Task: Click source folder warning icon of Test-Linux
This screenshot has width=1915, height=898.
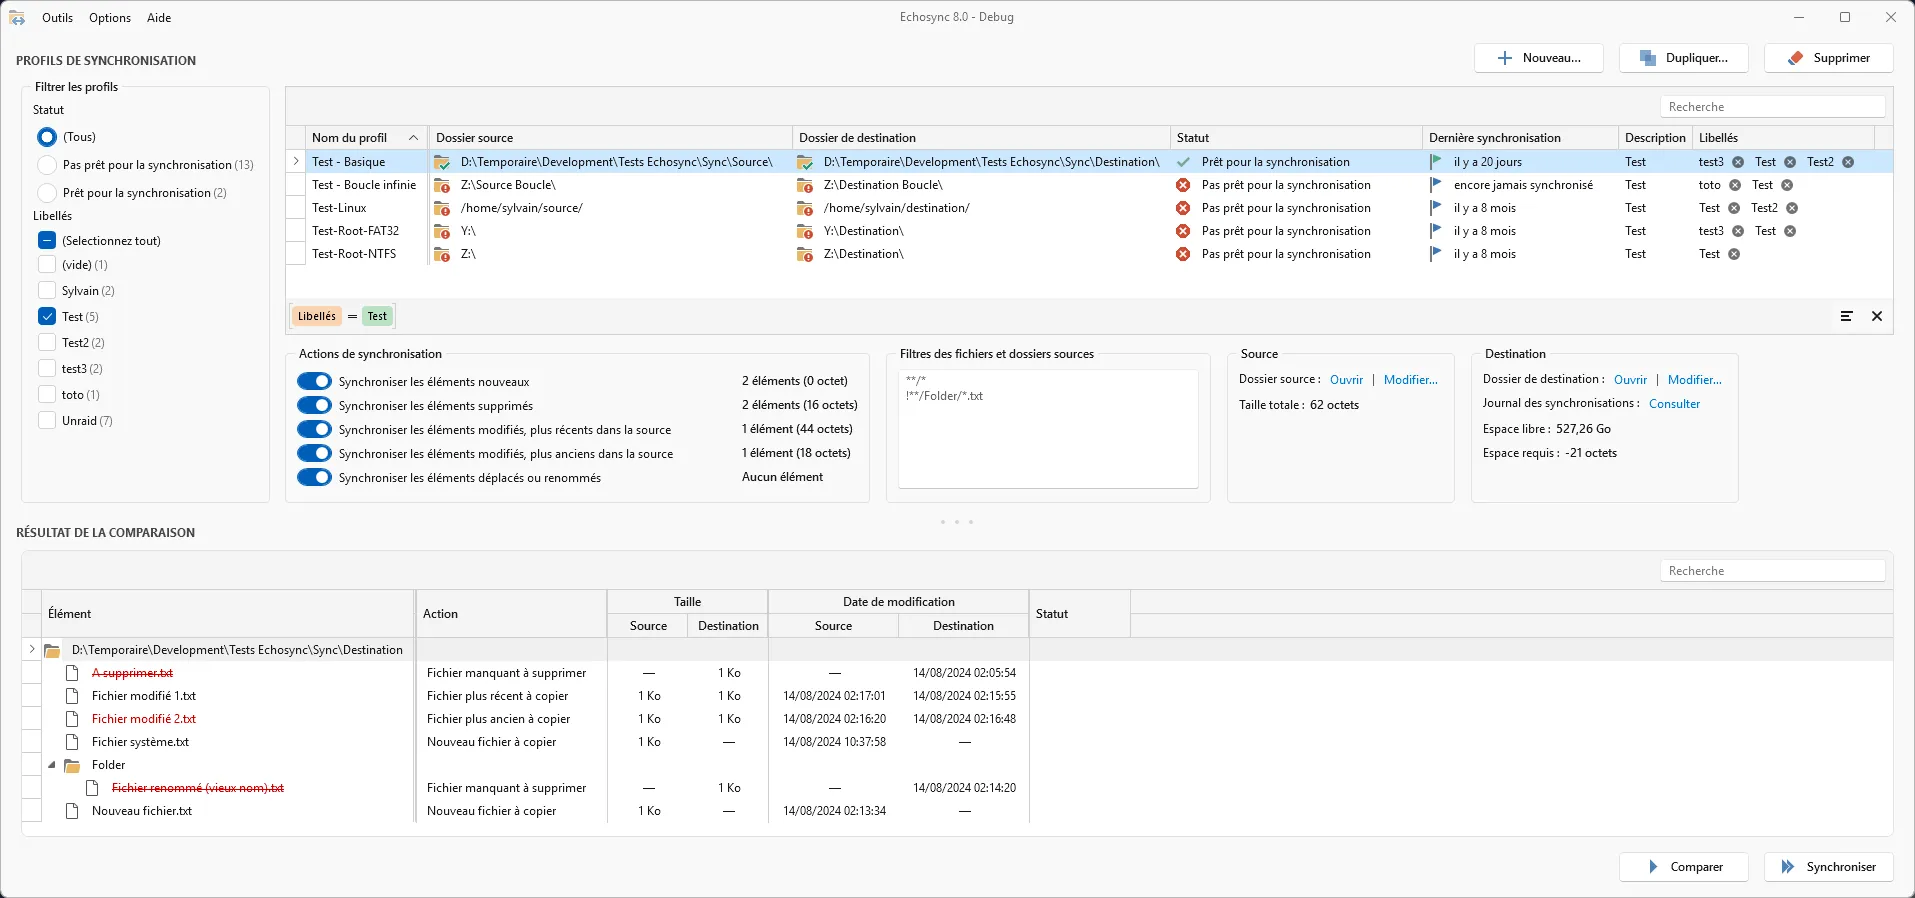Action: [442, 208]
